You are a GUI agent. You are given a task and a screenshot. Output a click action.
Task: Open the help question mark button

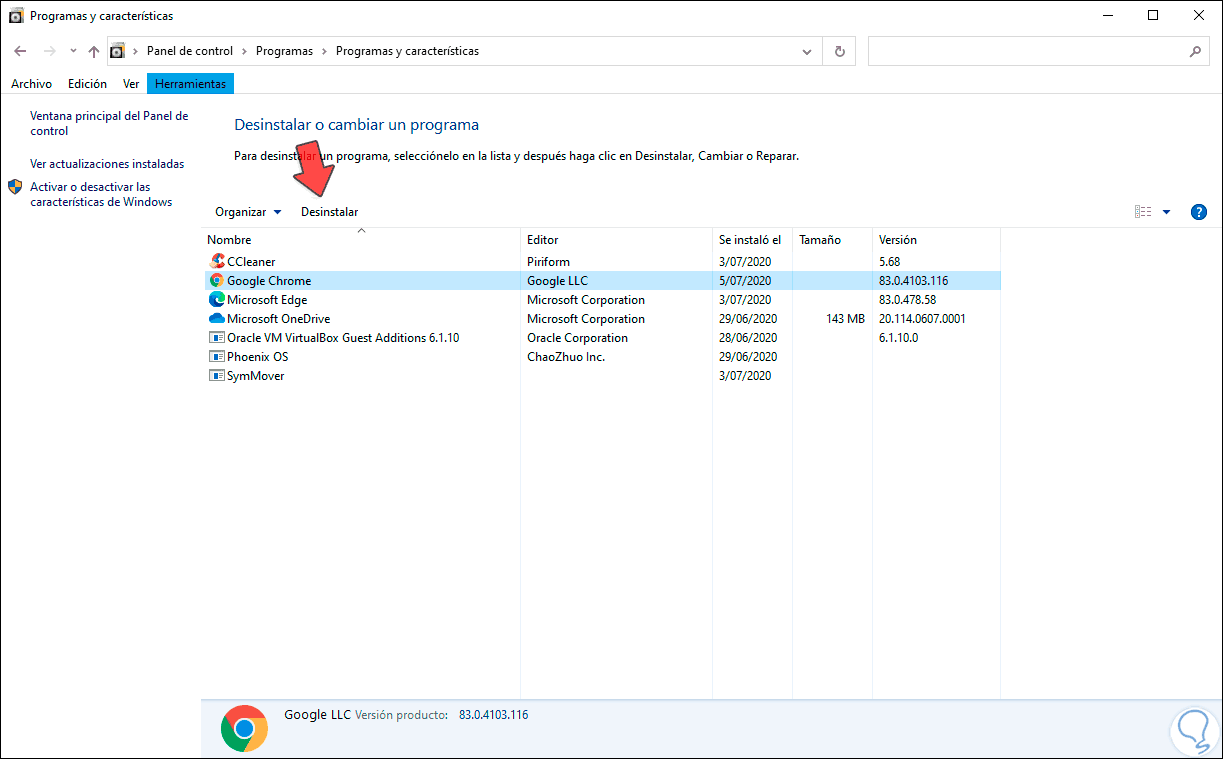(x=1199, y=212)
